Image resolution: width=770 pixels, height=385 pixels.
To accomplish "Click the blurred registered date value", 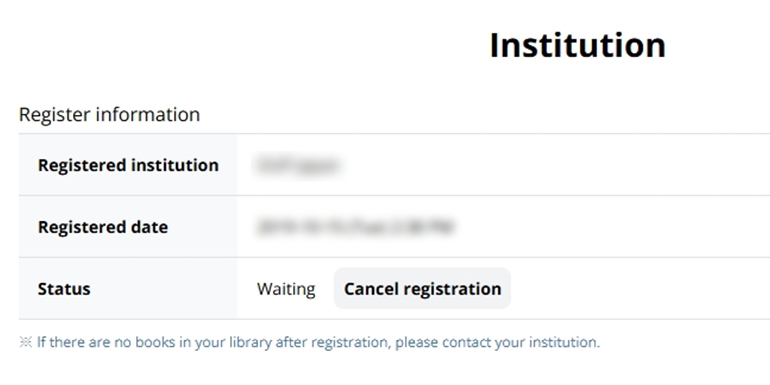I will tap(355, 227).
